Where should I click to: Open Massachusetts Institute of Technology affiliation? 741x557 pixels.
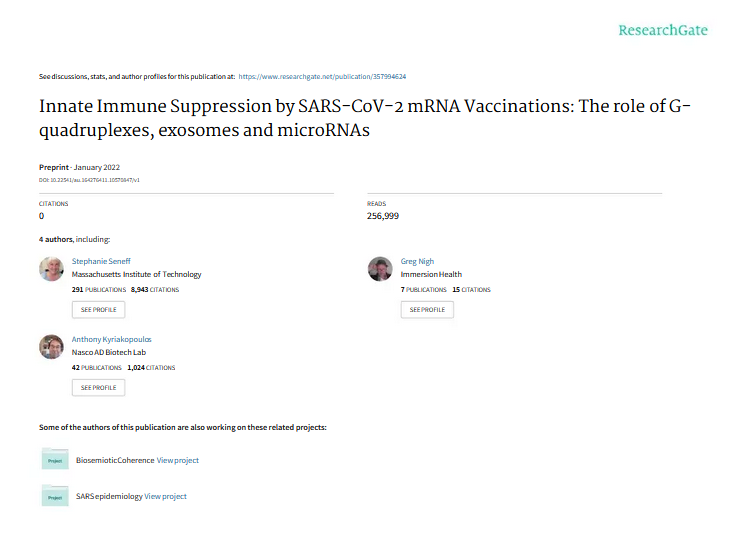pyautogui.click(x=136, y=274)
